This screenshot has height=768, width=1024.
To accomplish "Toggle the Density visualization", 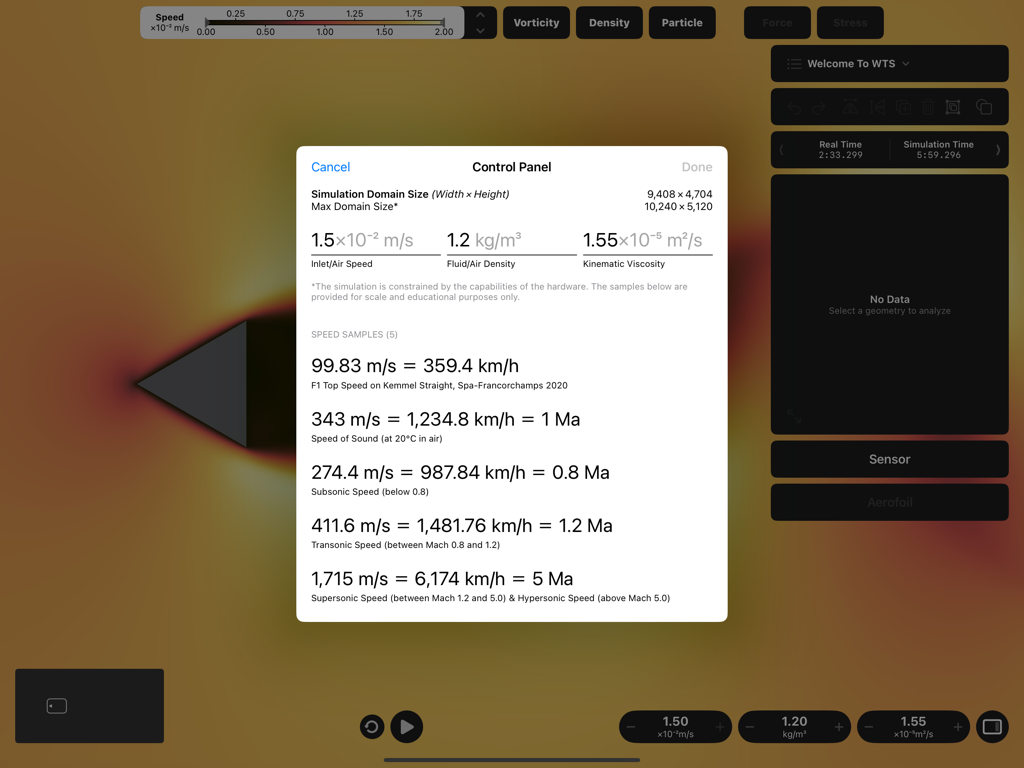I will coord(609,21).
